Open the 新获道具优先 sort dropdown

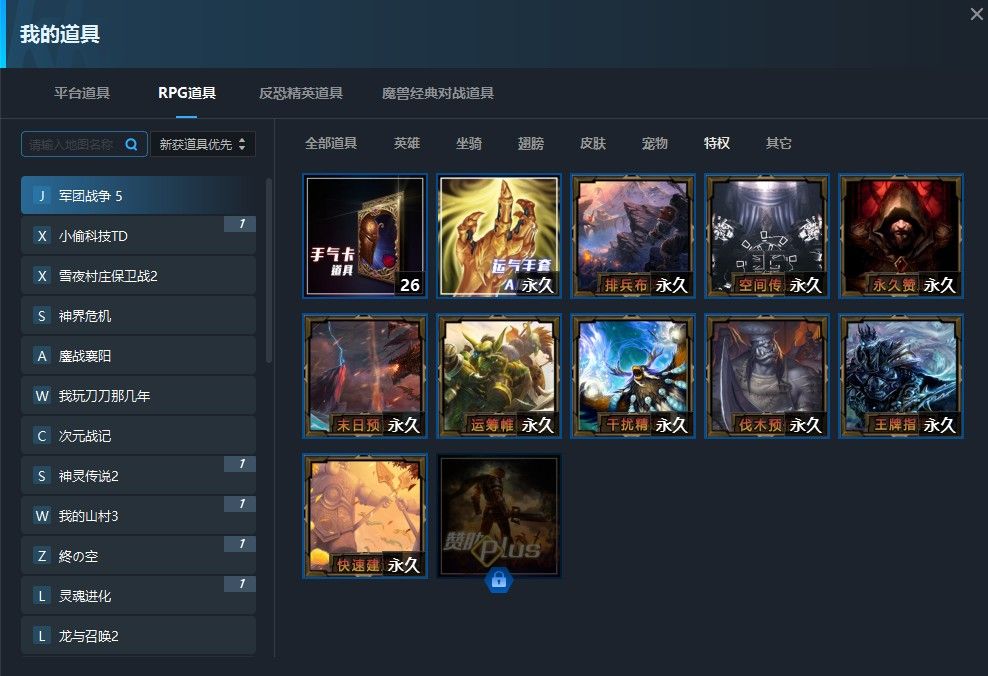coord(203,144)
